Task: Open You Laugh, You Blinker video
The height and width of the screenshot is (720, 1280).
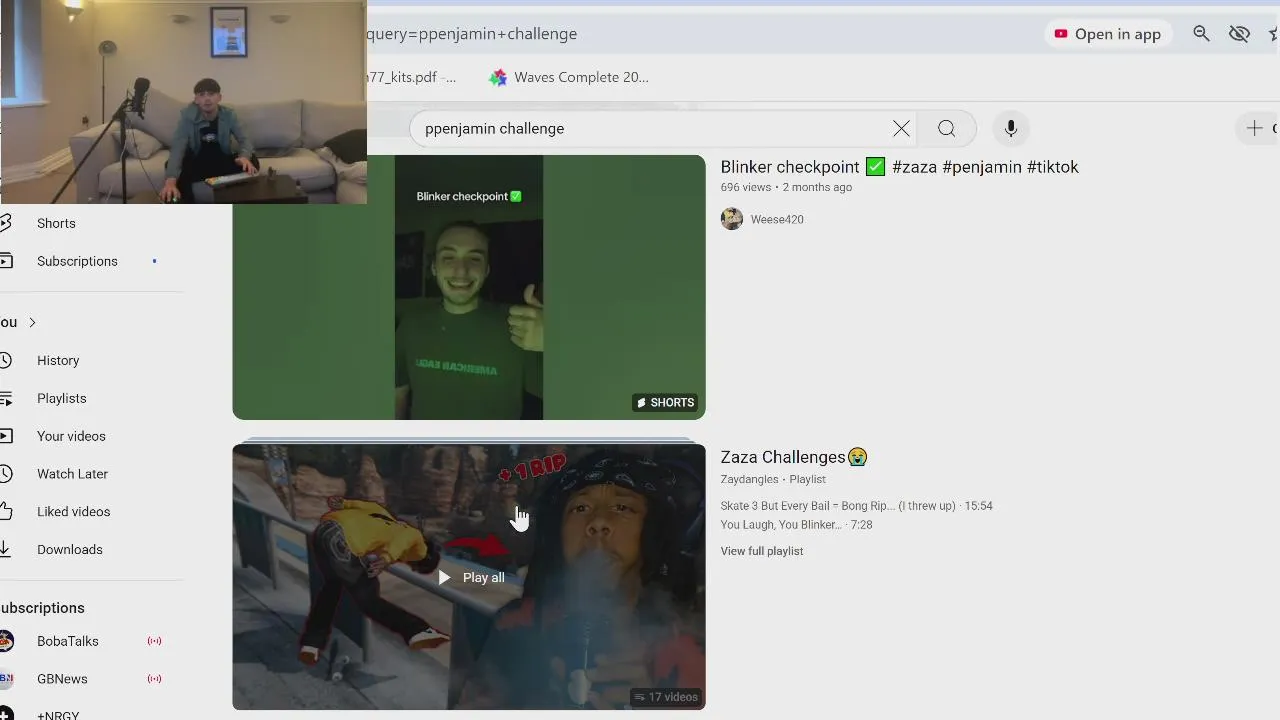Action: (796, 525)
